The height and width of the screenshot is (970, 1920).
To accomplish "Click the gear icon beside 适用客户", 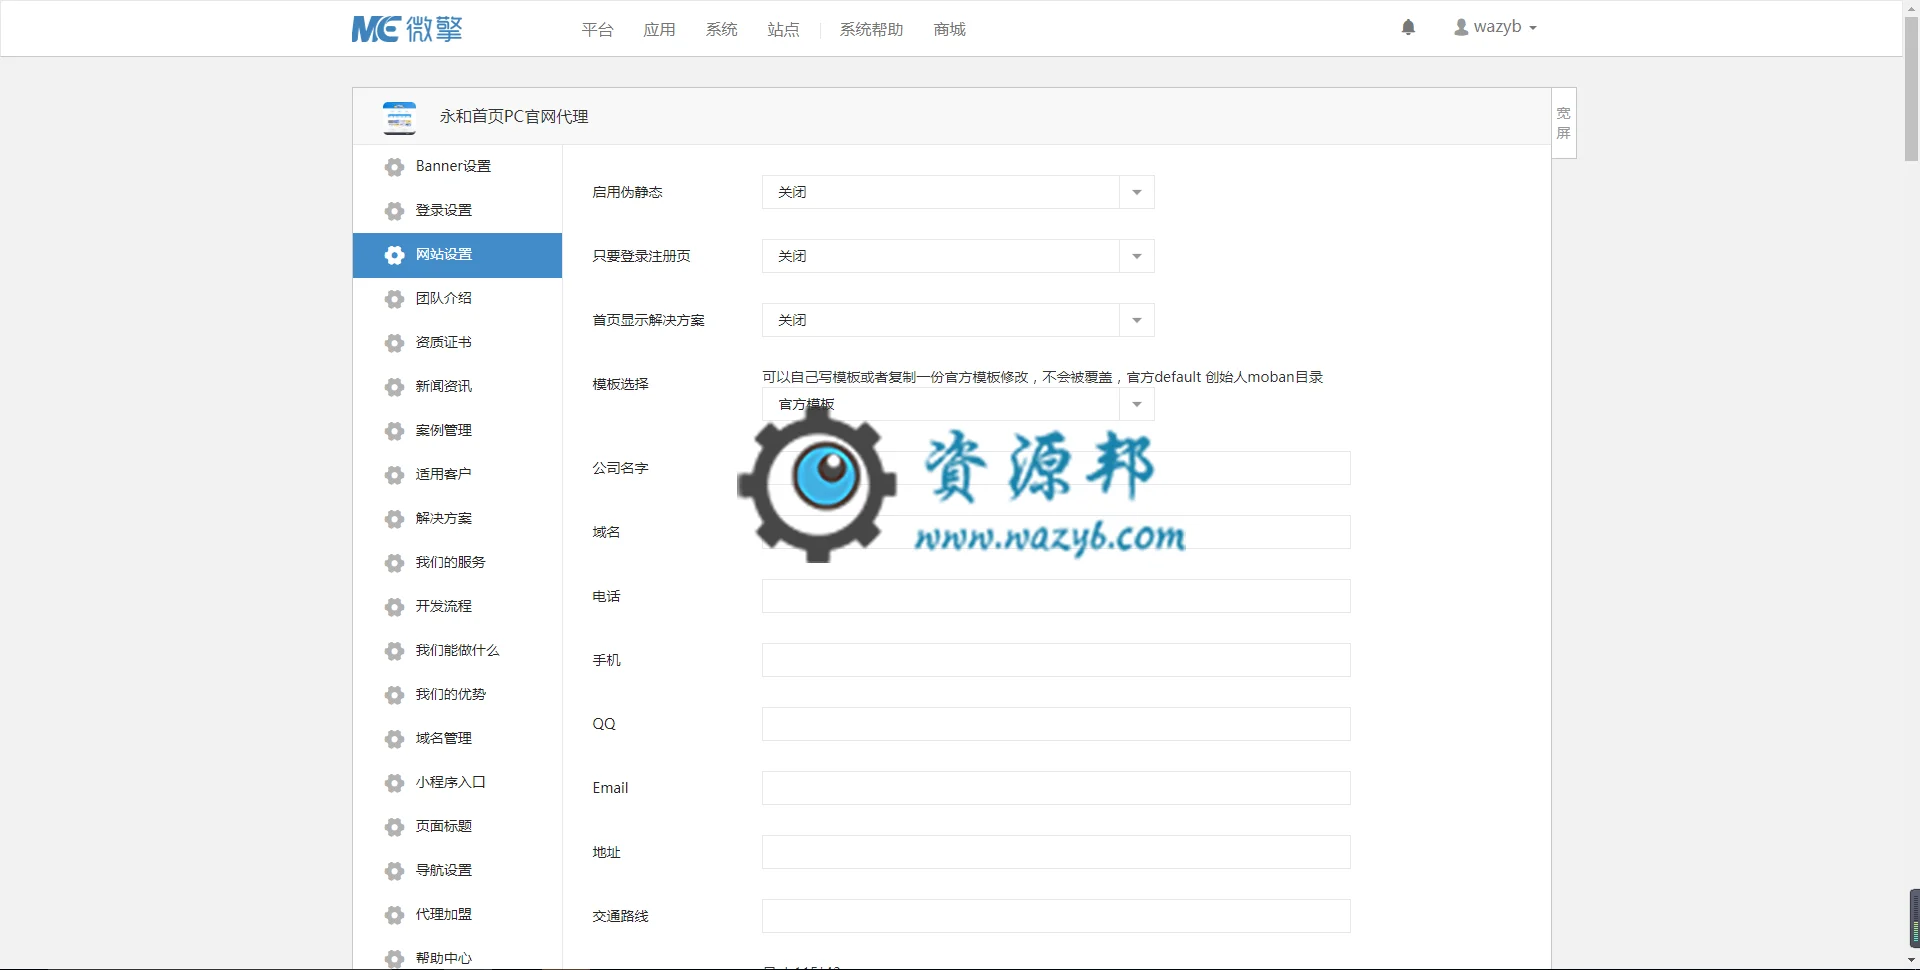I will 395,475.
